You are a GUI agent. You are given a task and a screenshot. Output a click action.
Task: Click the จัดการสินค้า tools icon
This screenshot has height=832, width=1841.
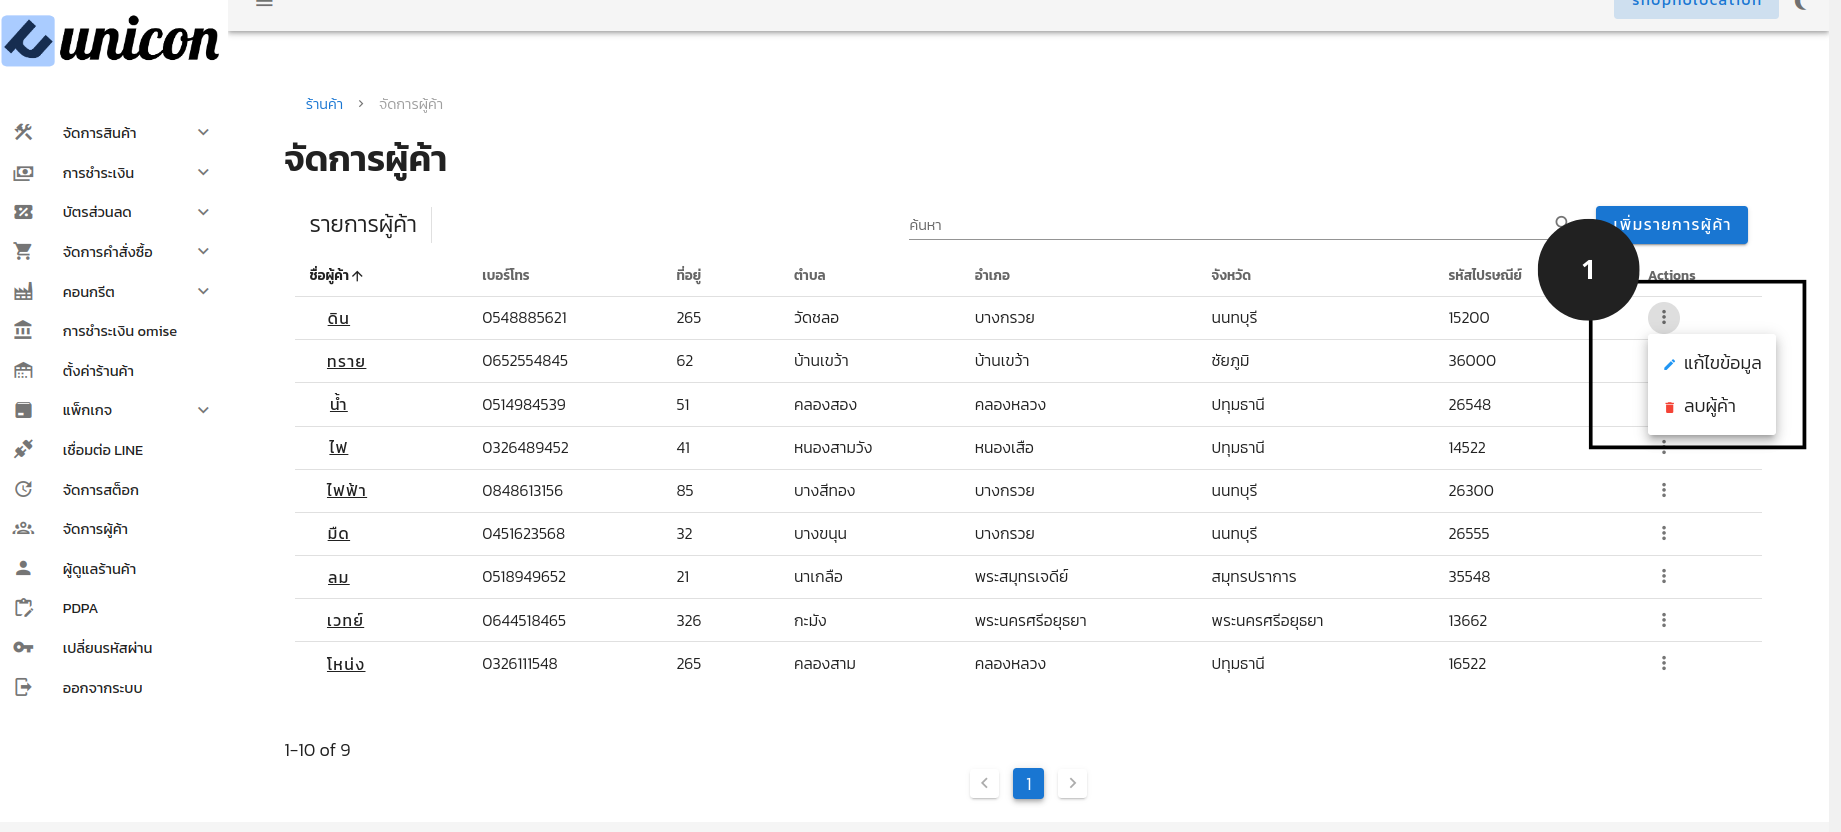[23, 132]
